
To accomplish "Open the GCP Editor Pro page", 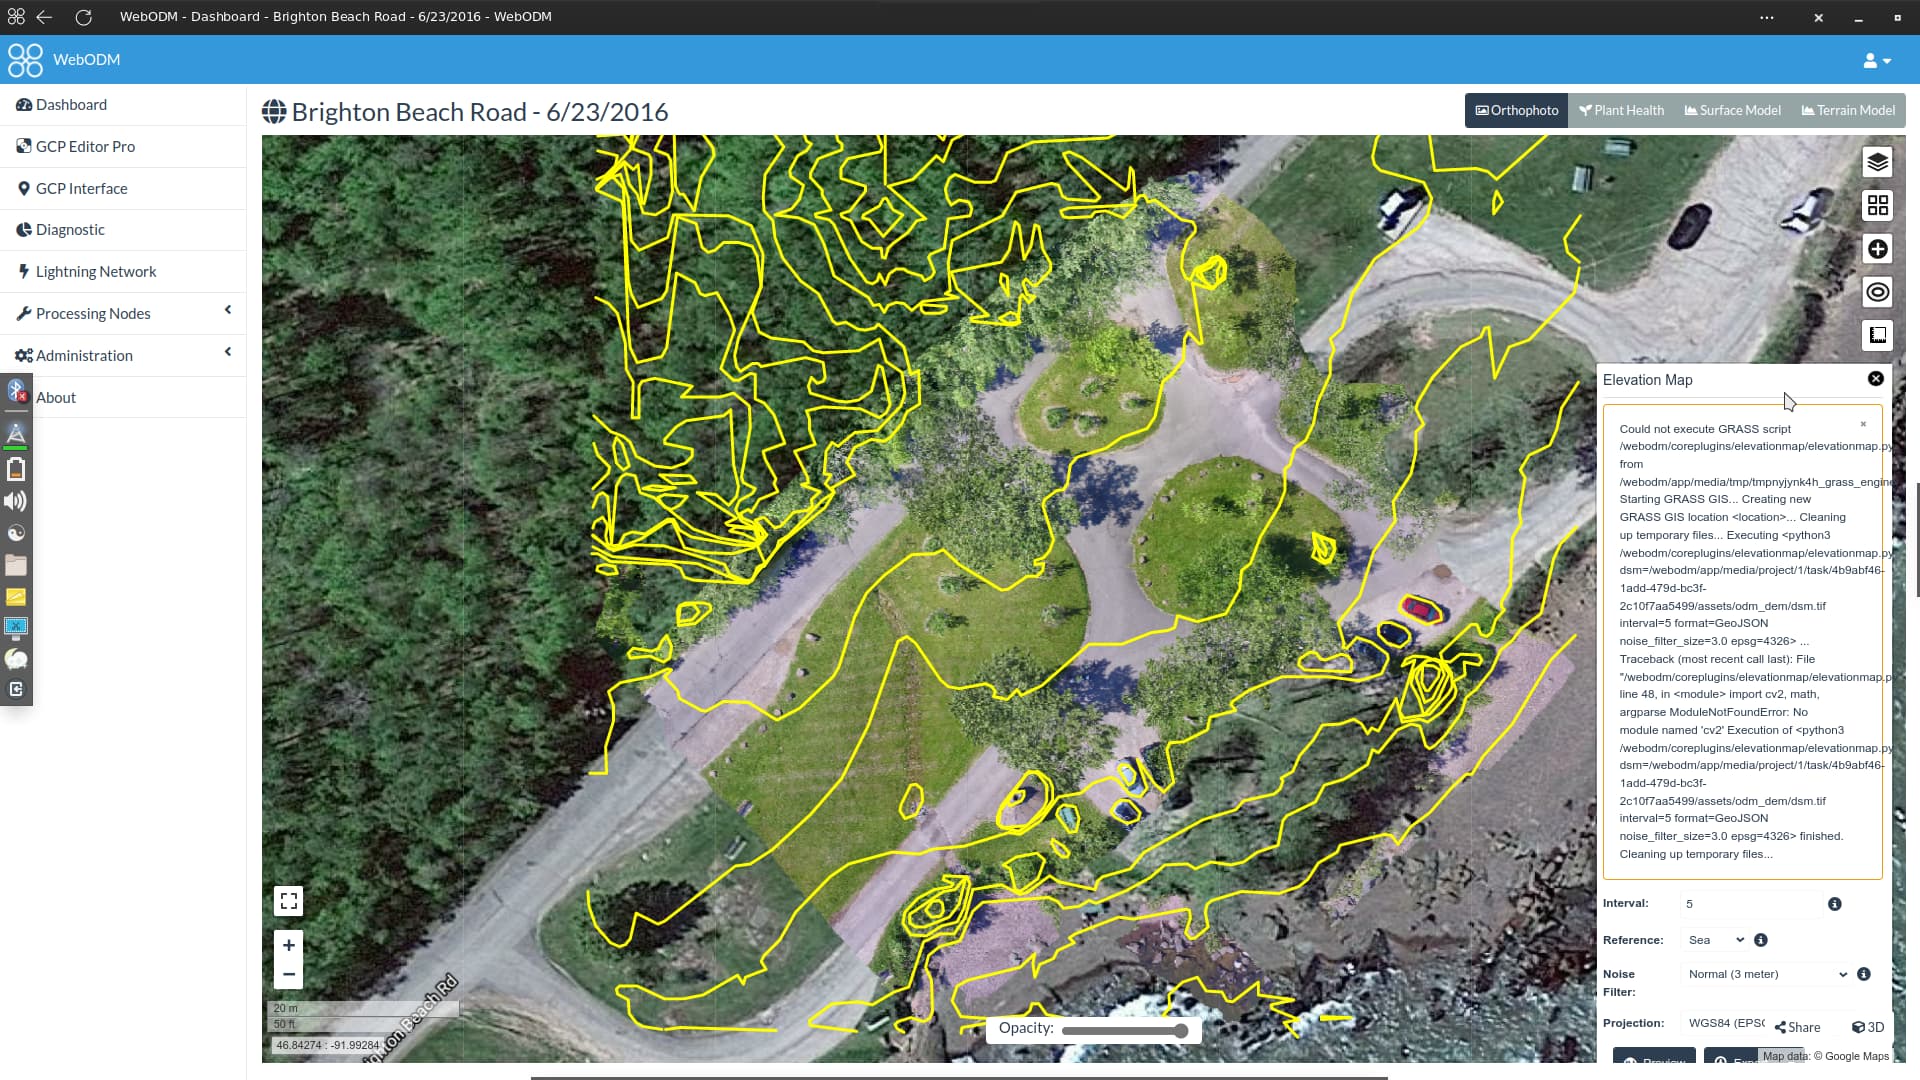I will [x=85, y=146].
